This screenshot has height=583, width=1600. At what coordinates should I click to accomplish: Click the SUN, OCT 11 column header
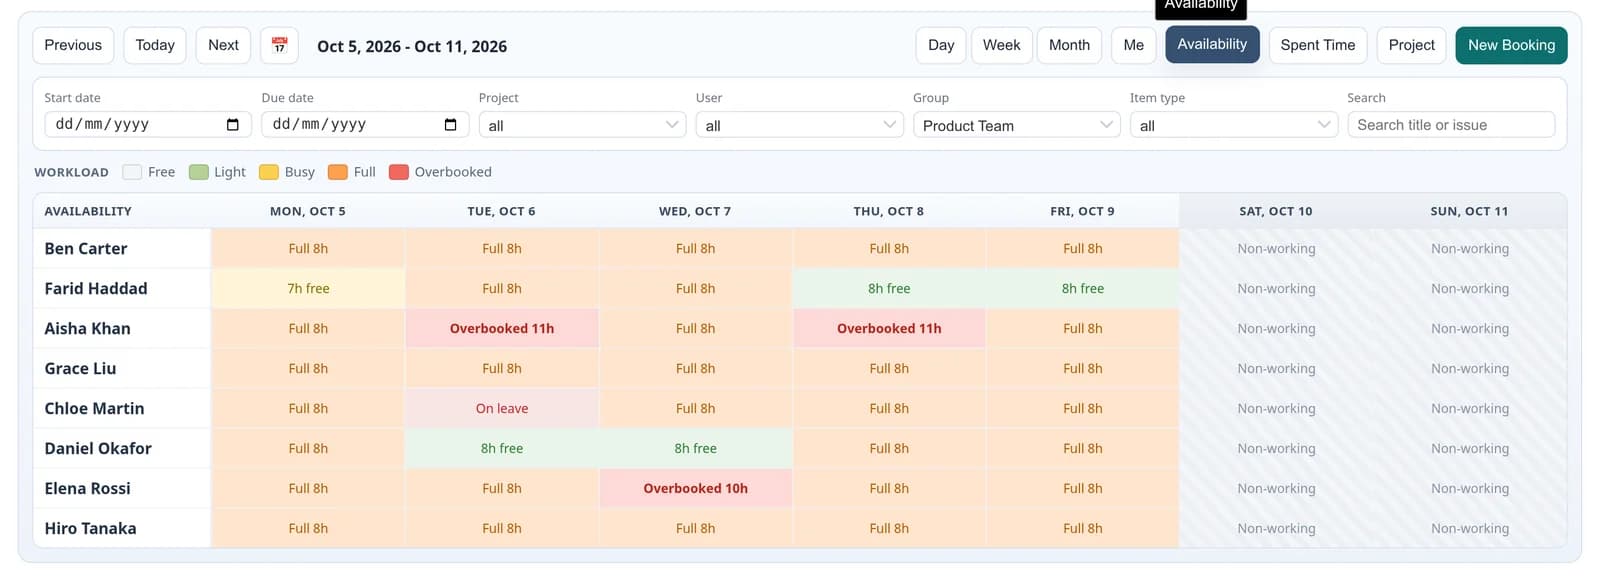coord(1469,211)
